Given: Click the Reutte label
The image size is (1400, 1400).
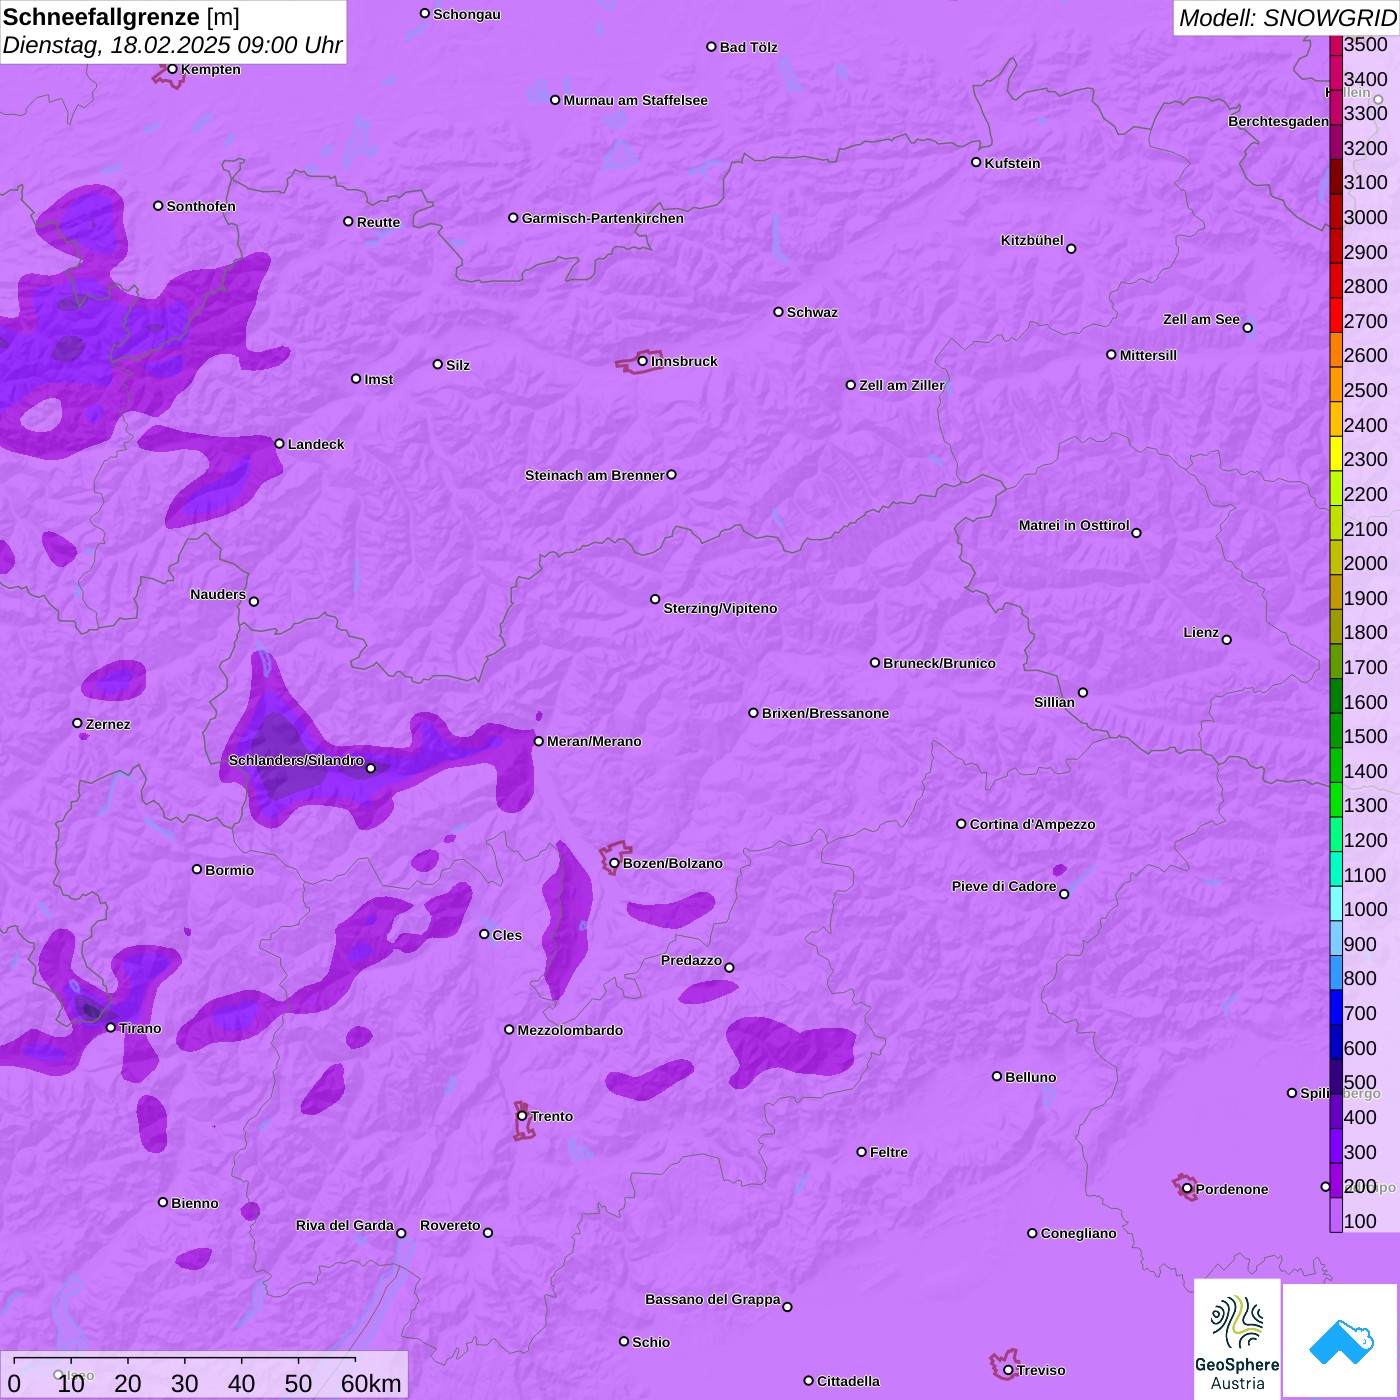Looking at the screenshot, I should [378, 222].
